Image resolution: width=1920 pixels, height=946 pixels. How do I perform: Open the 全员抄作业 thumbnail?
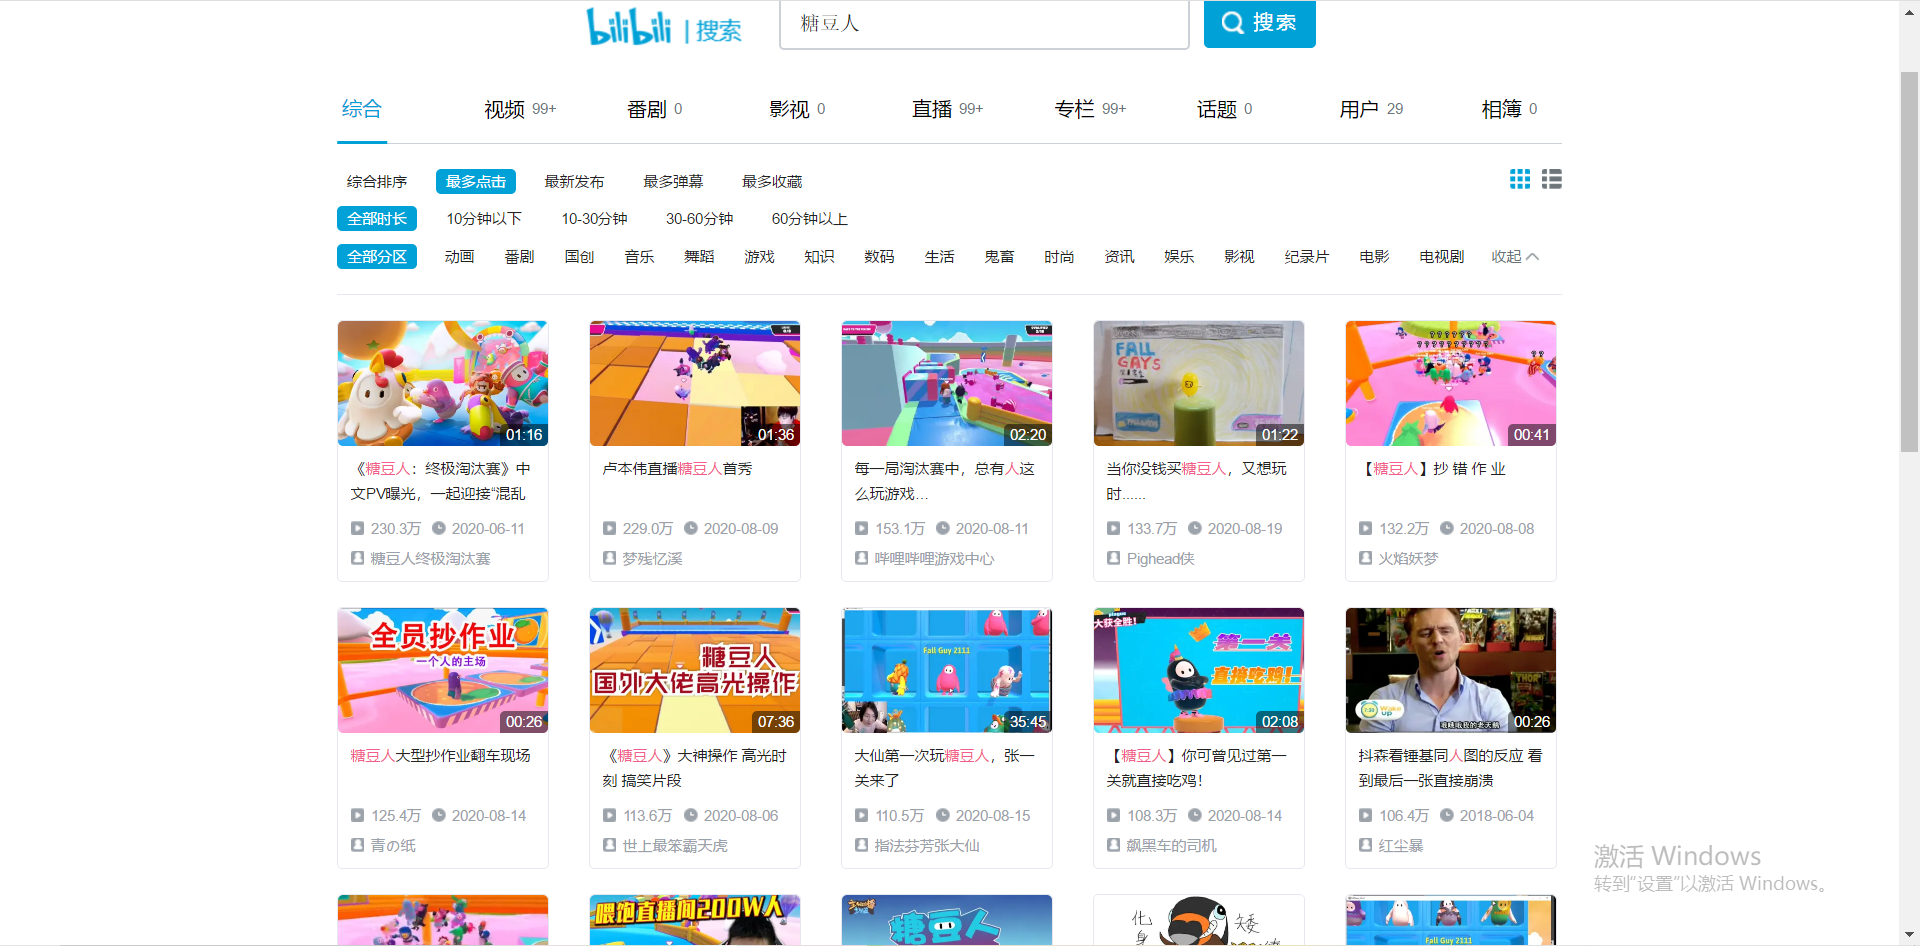click(443, 670)
